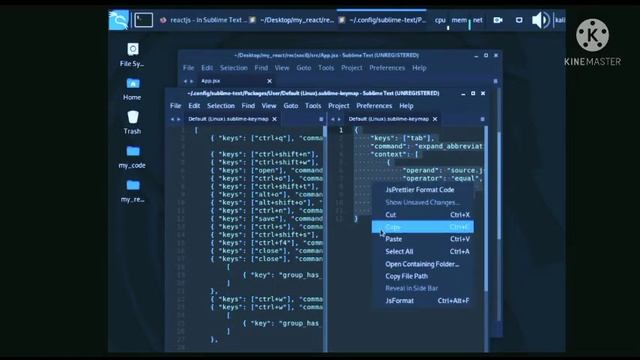
Task: Open Find menu in the front keymap window
Action: point(248,106)
